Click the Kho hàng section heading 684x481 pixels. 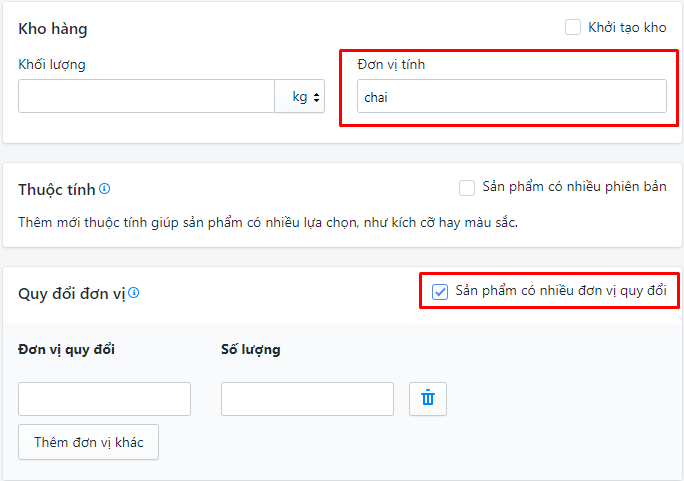pos(53,29)
